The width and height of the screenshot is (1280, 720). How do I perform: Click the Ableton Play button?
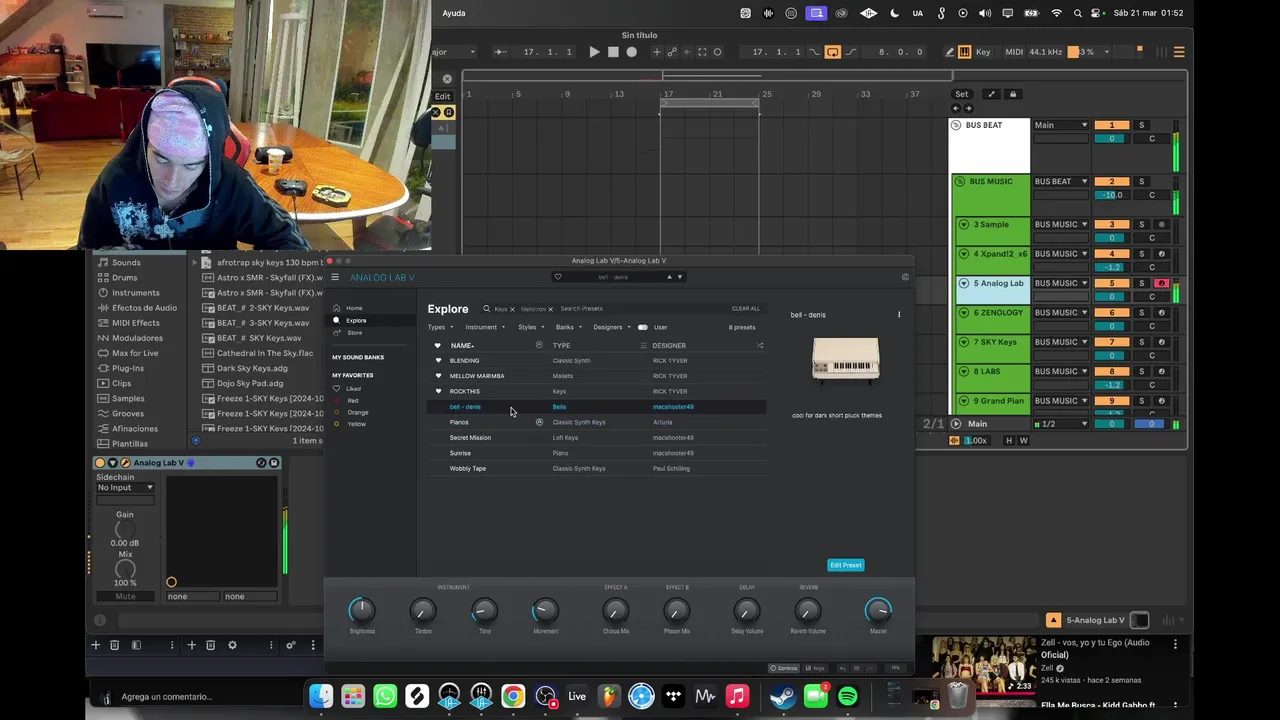[594, 52]
